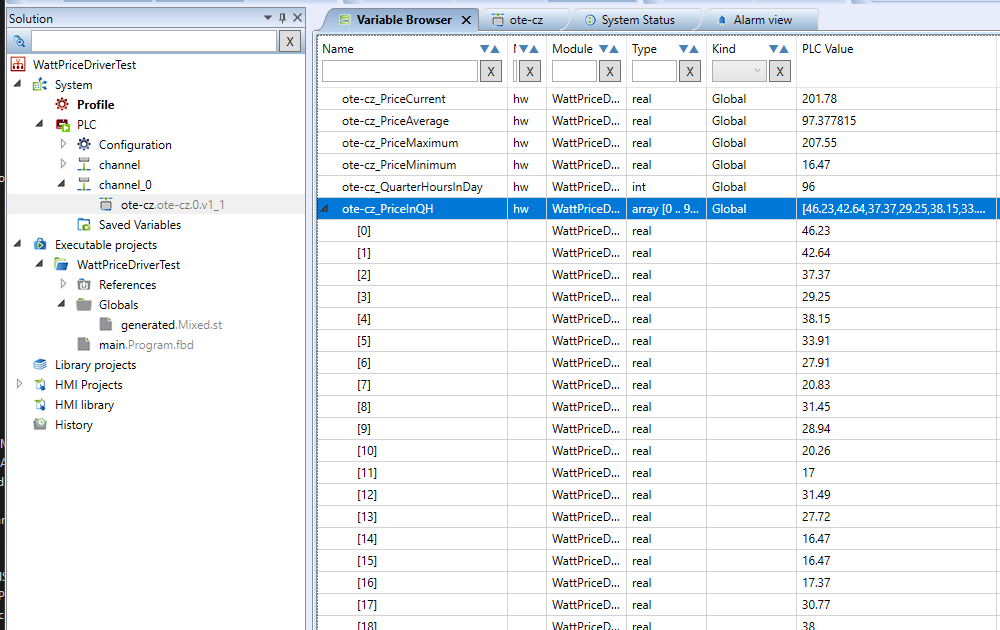Toggle auto-hide pin on Solution panel

[282, 18]
